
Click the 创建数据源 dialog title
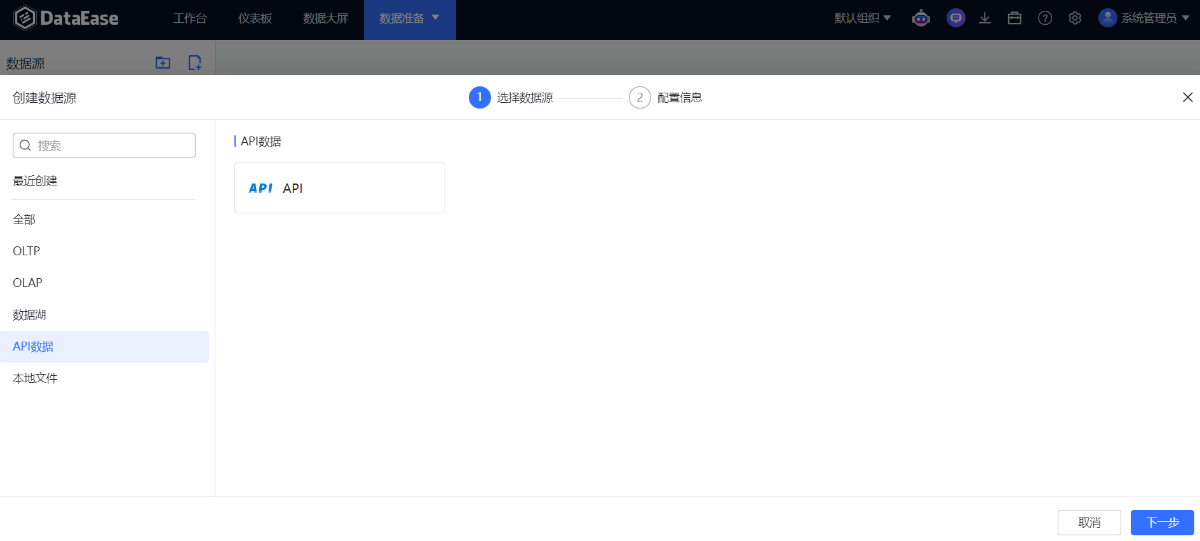[44, 98]
